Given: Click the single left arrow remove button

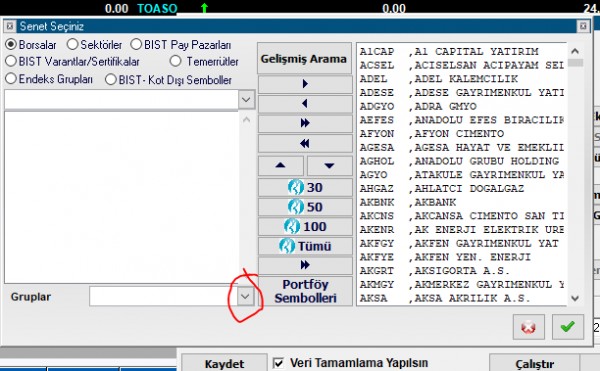Looking at the screenshot, I should click(x=305, y=104).
